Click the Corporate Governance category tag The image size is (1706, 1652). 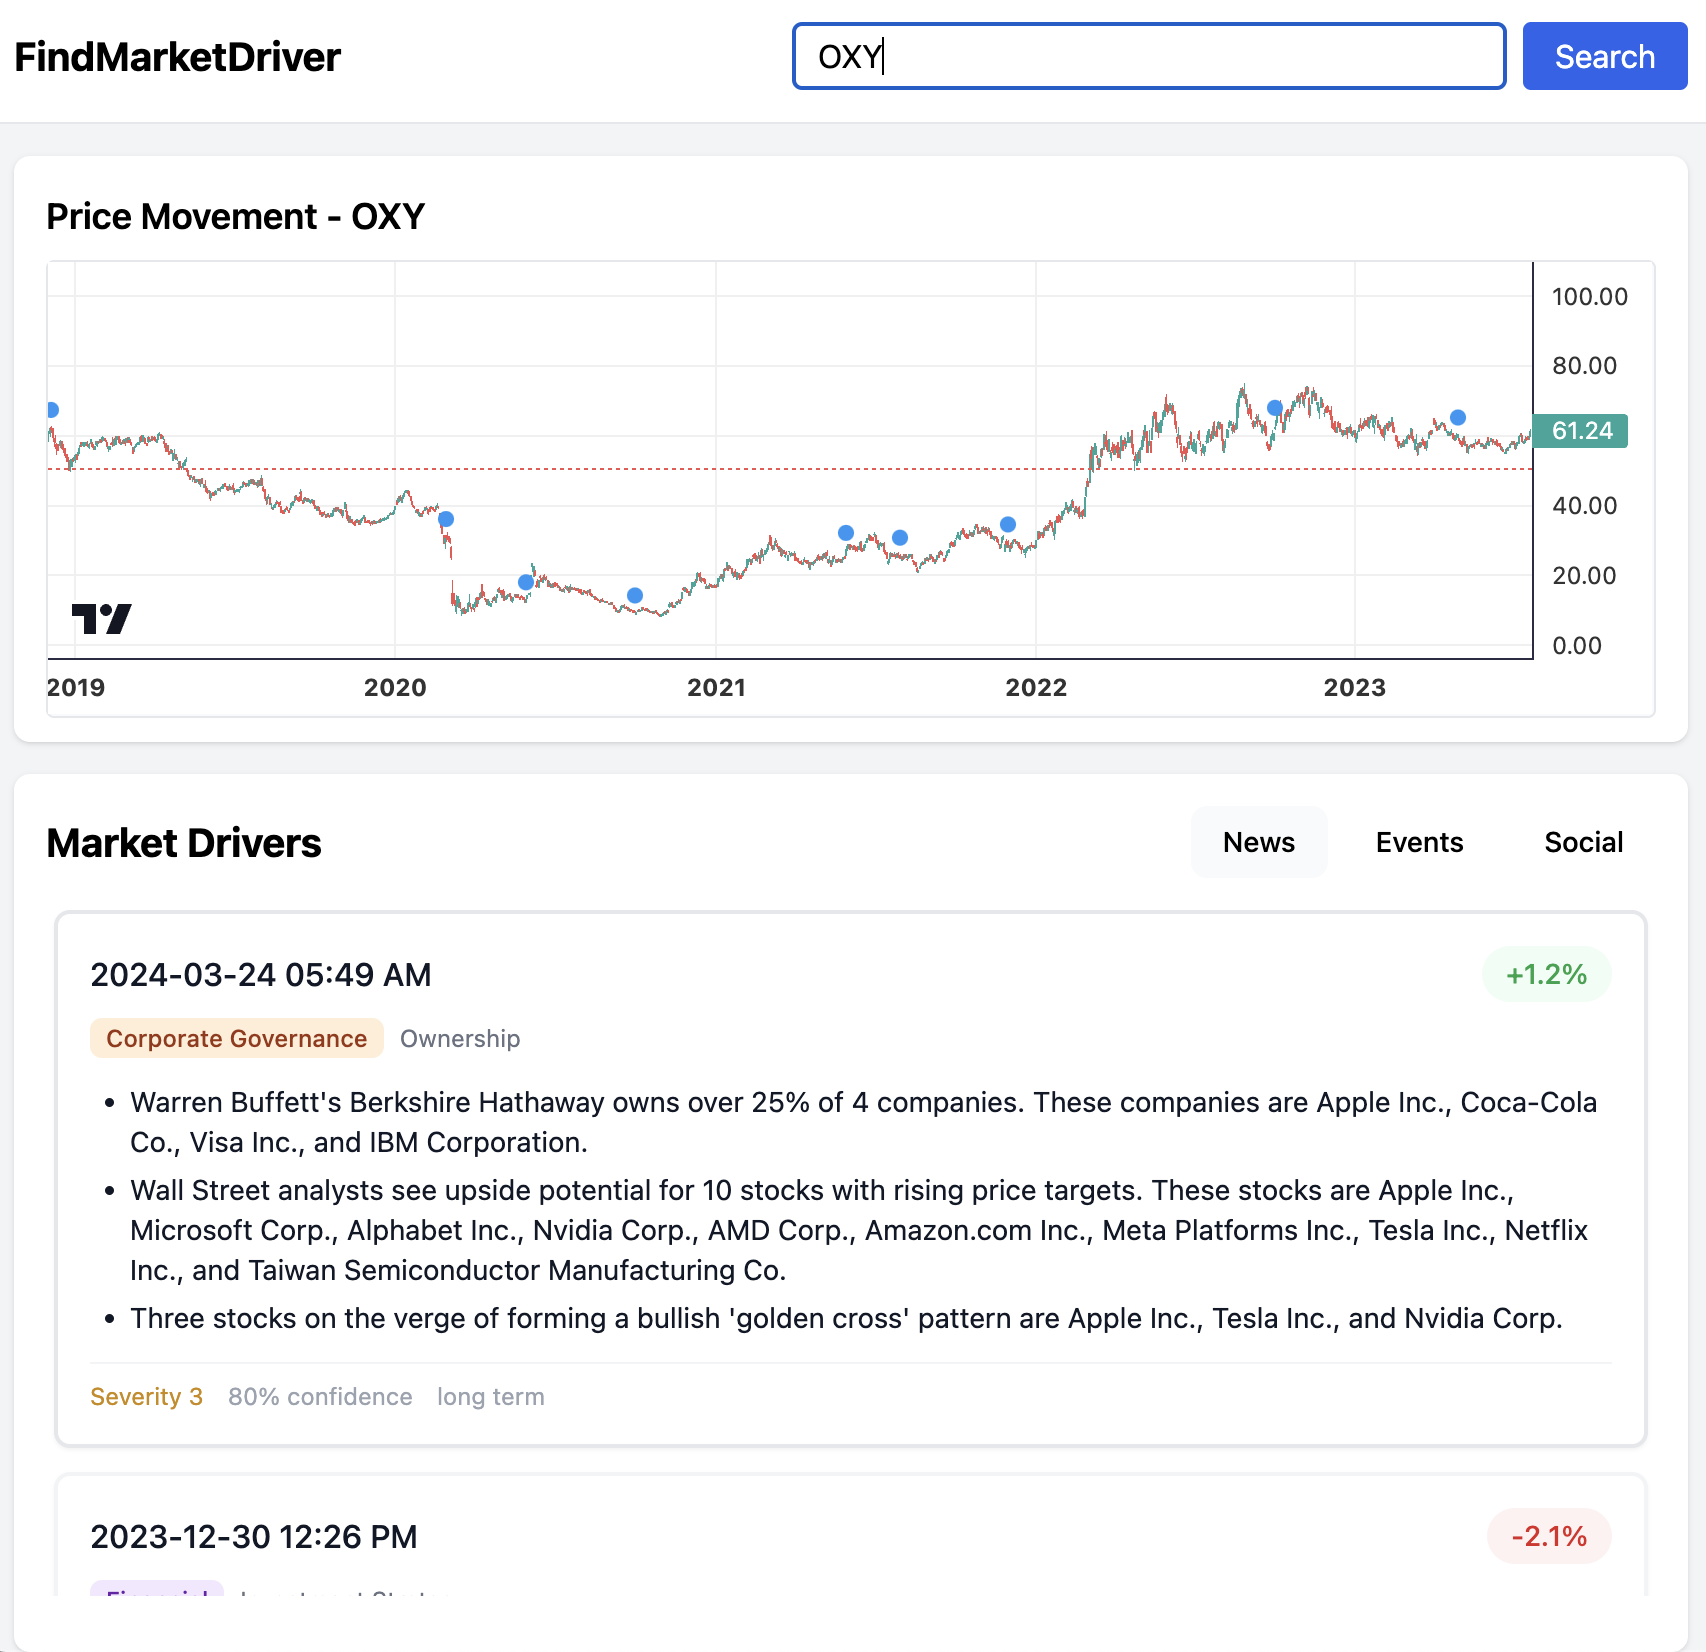[237, 1038]
